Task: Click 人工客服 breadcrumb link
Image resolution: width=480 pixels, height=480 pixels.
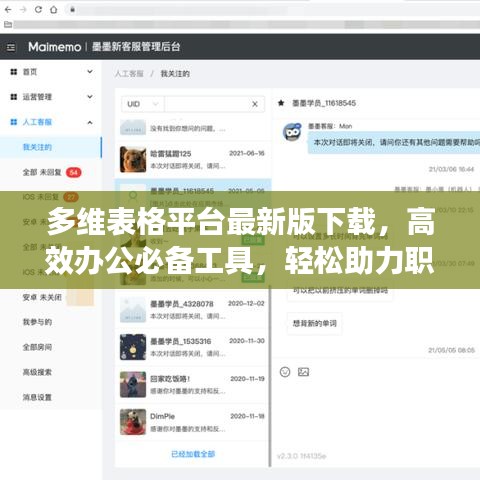Action: (x=129, y=74)
